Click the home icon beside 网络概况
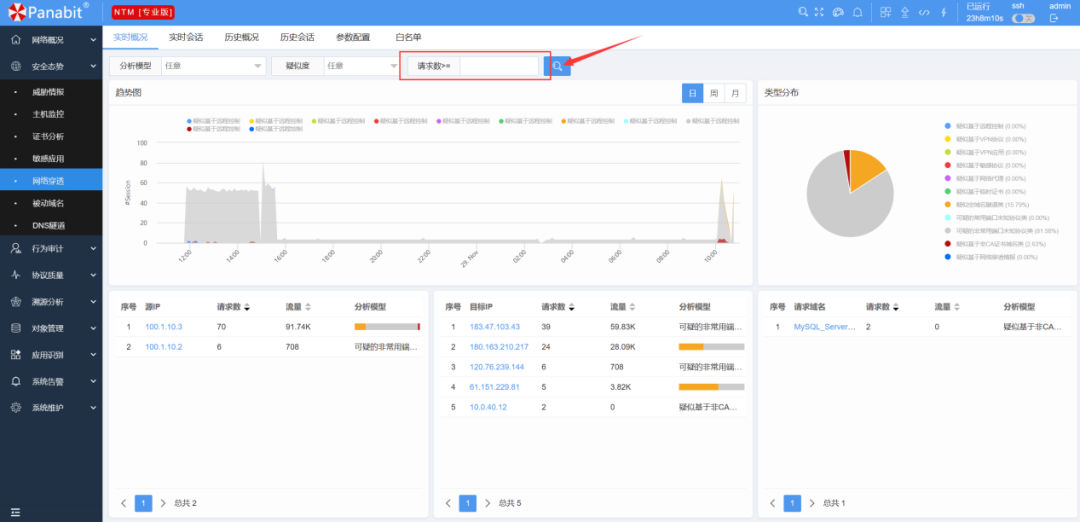 tap(16, 40)
